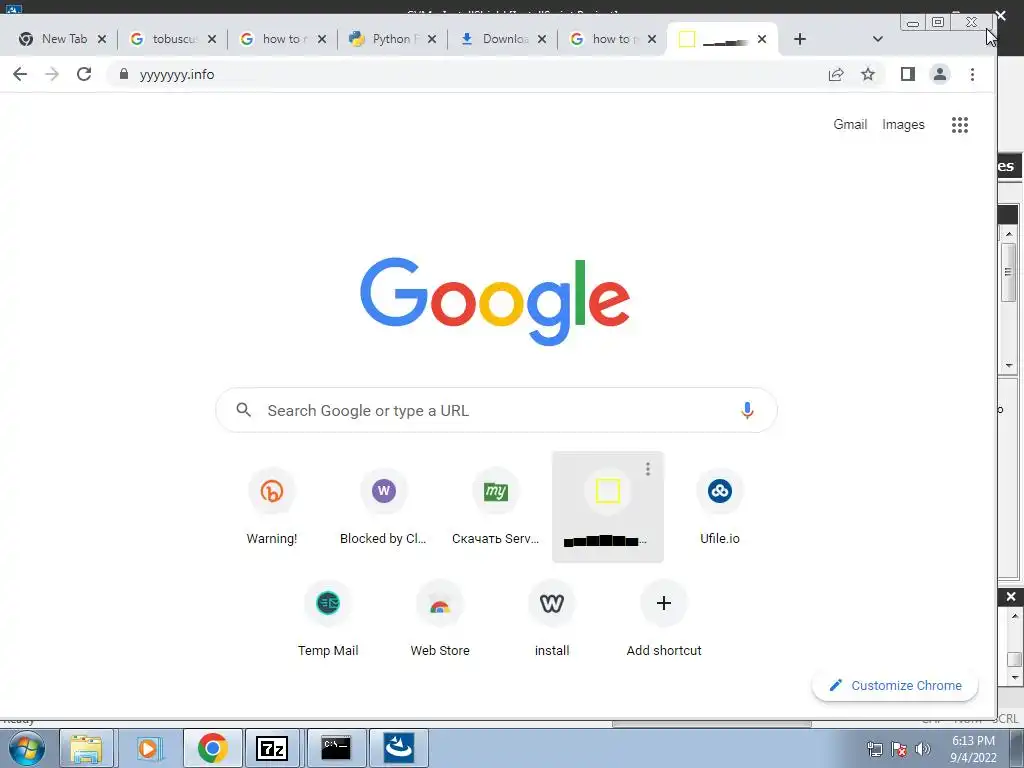Screen dimensions: 1024x768
Task: Click the Google logo
Action: coord(495,300)
